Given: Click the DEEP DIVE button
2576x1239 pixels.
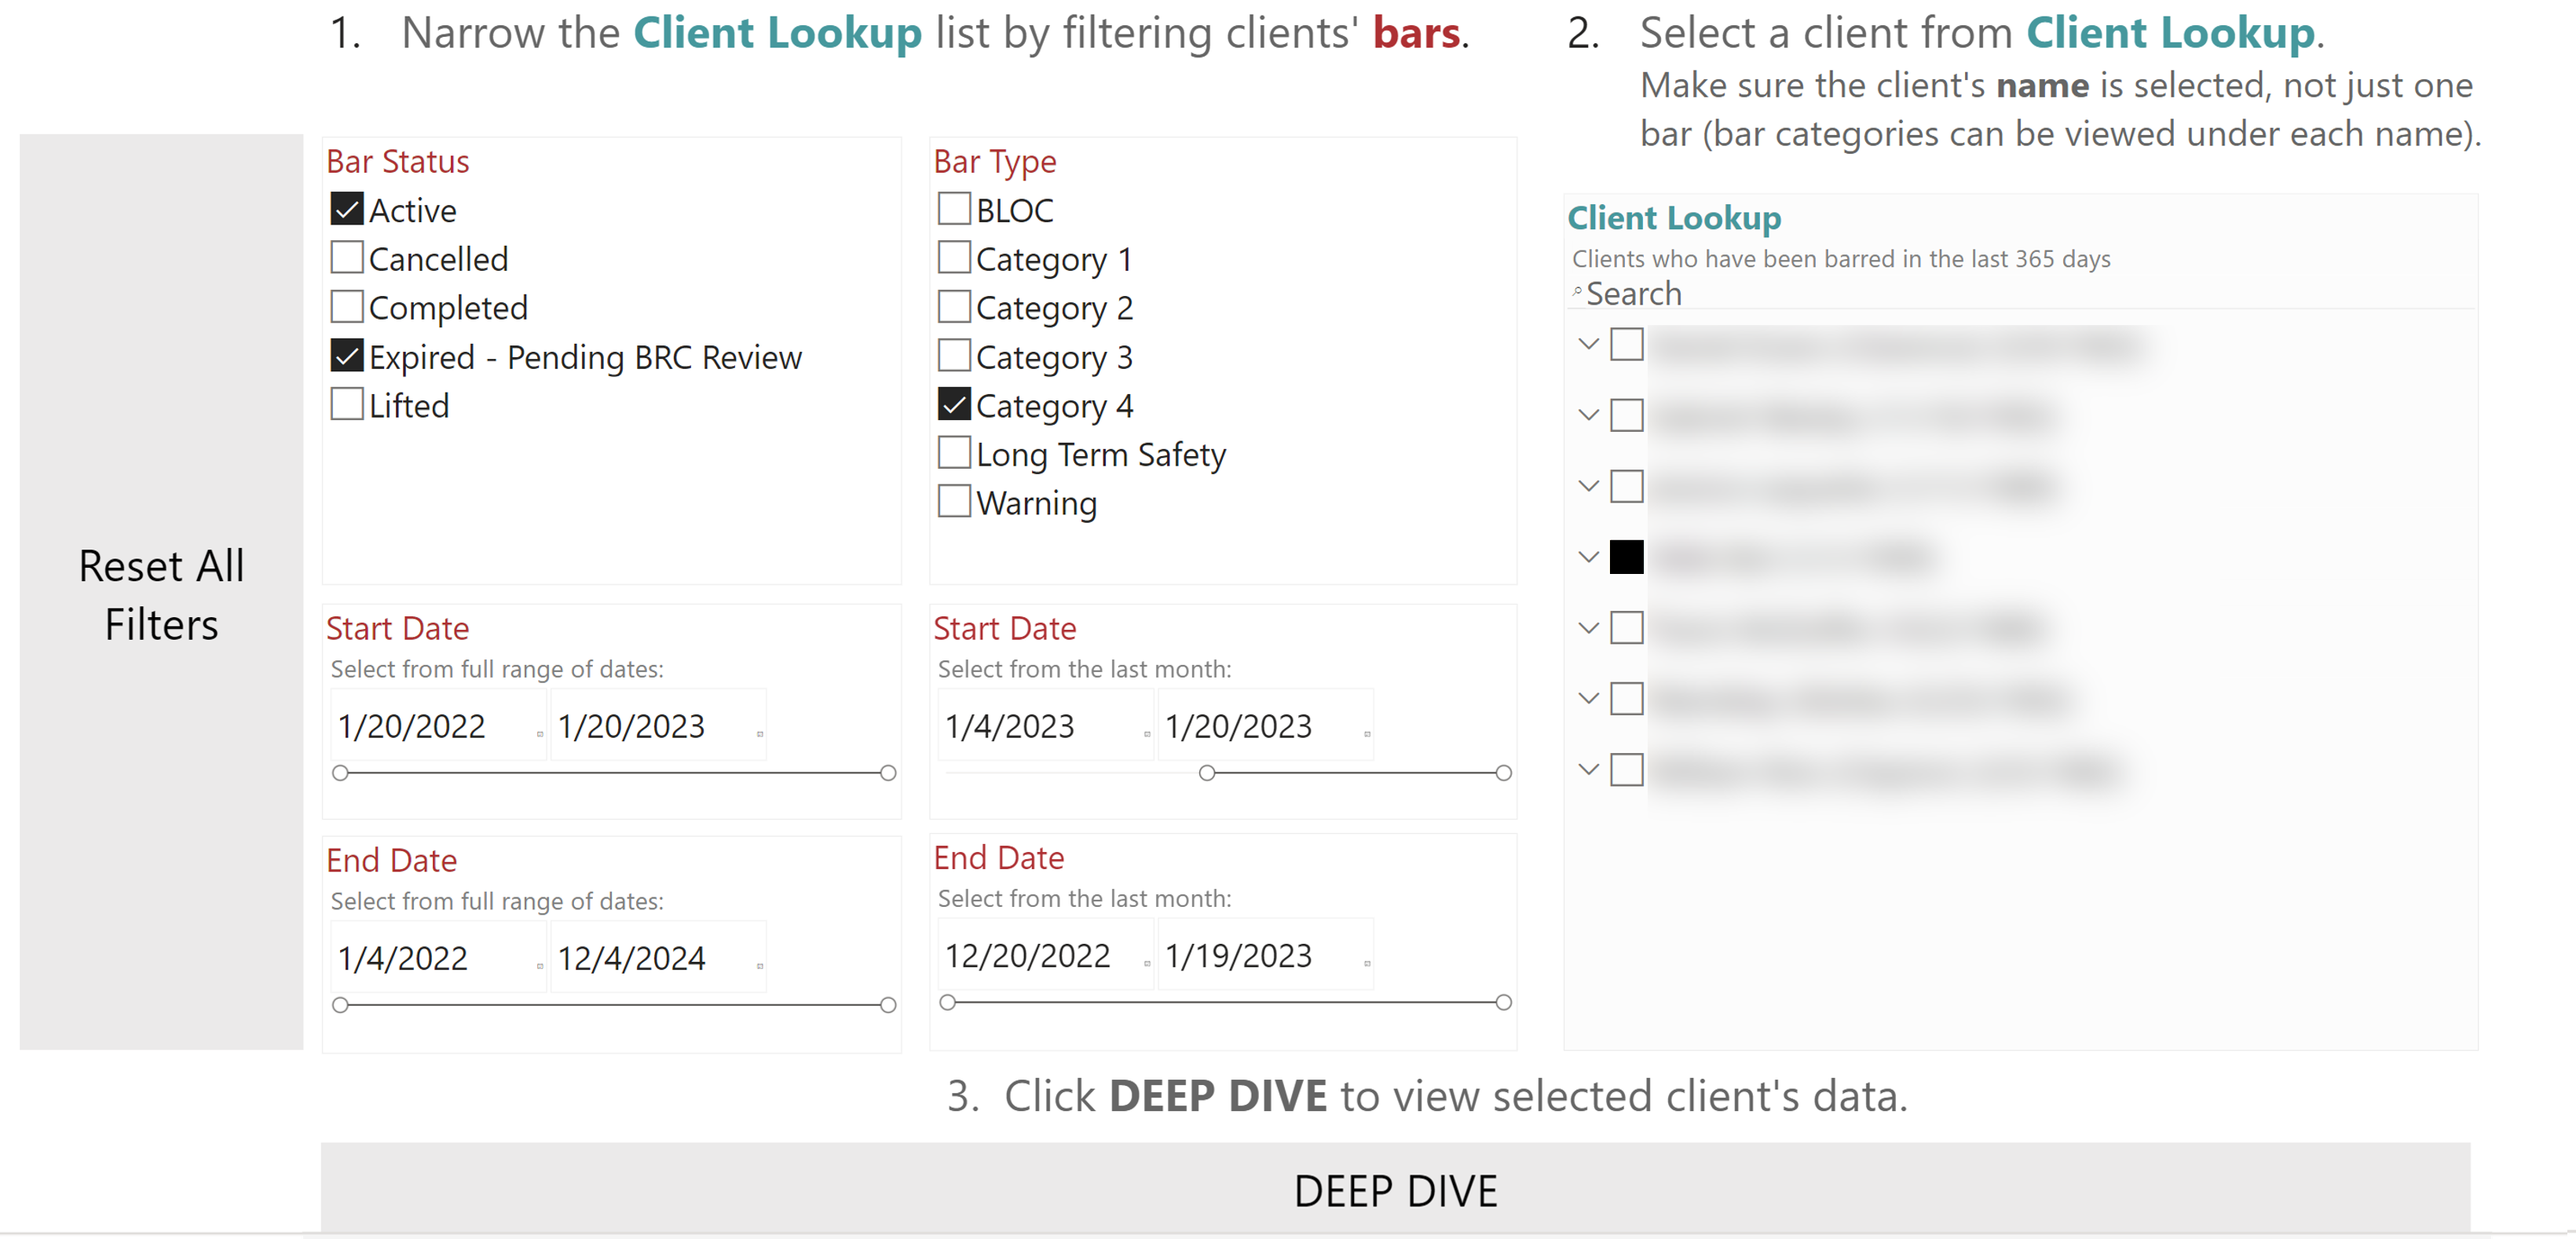Looking at the screenshot, I should (x=1395, y=1190).
